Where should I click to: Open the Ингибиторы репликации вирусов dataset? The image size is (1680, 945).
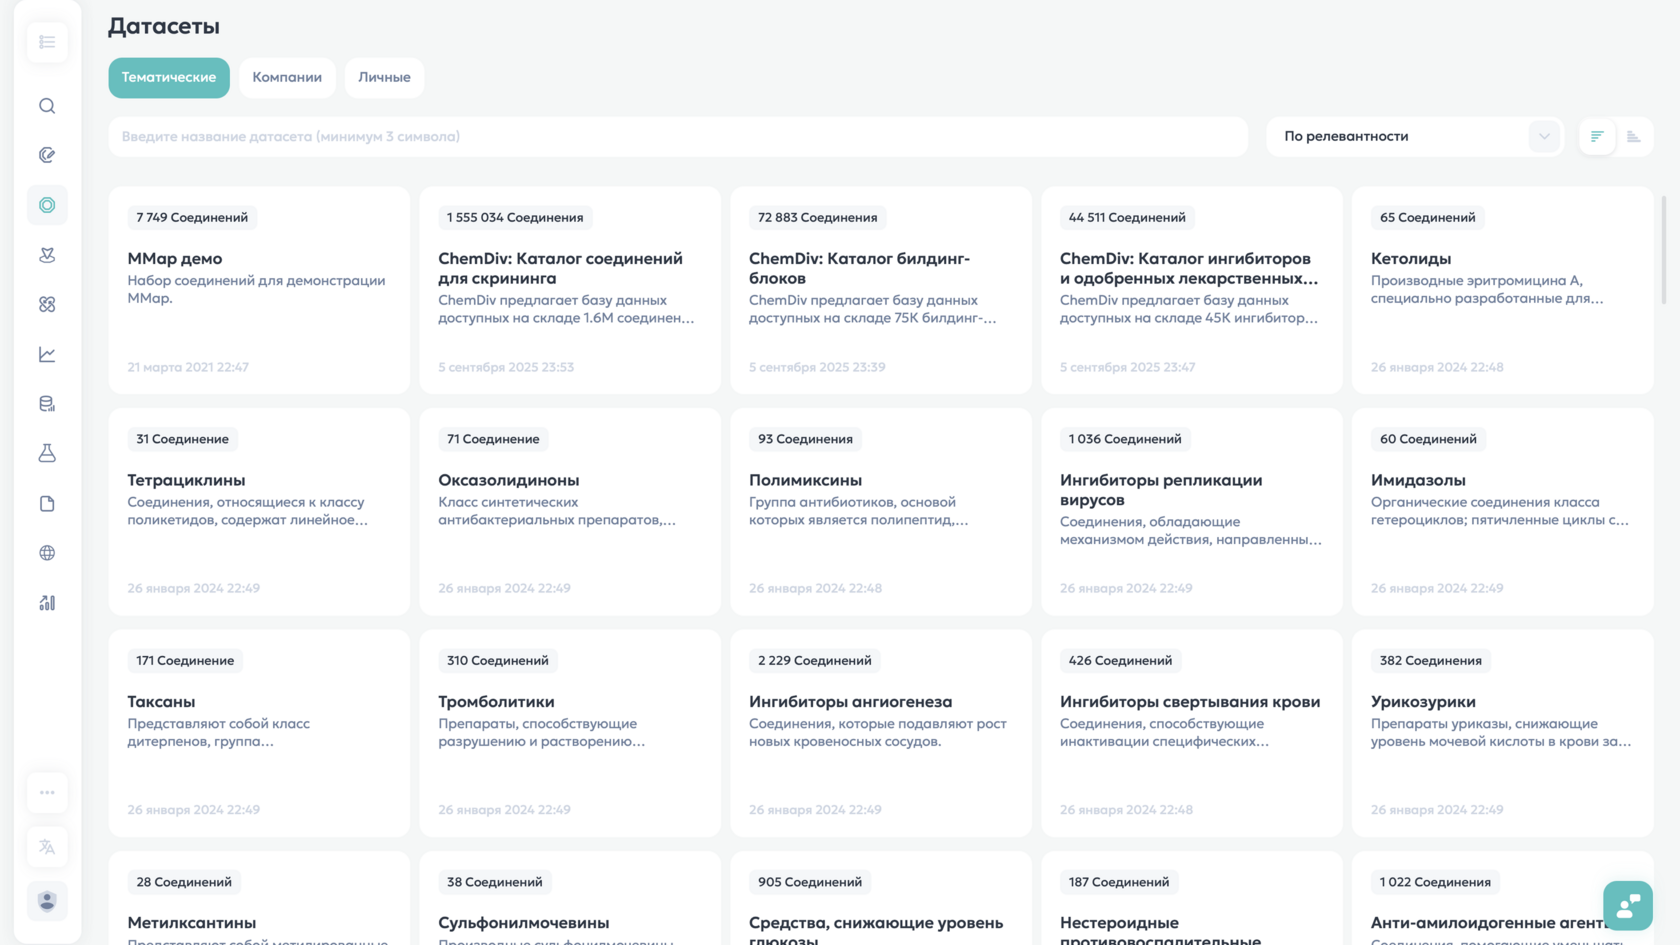coord(1192,512)
